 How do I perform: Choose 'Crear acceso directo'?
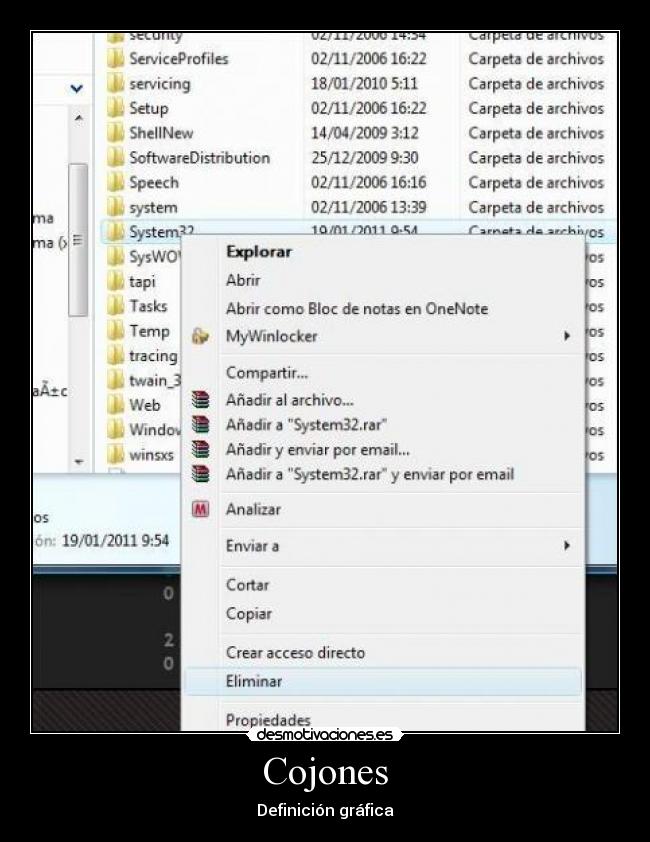[295, 652]
